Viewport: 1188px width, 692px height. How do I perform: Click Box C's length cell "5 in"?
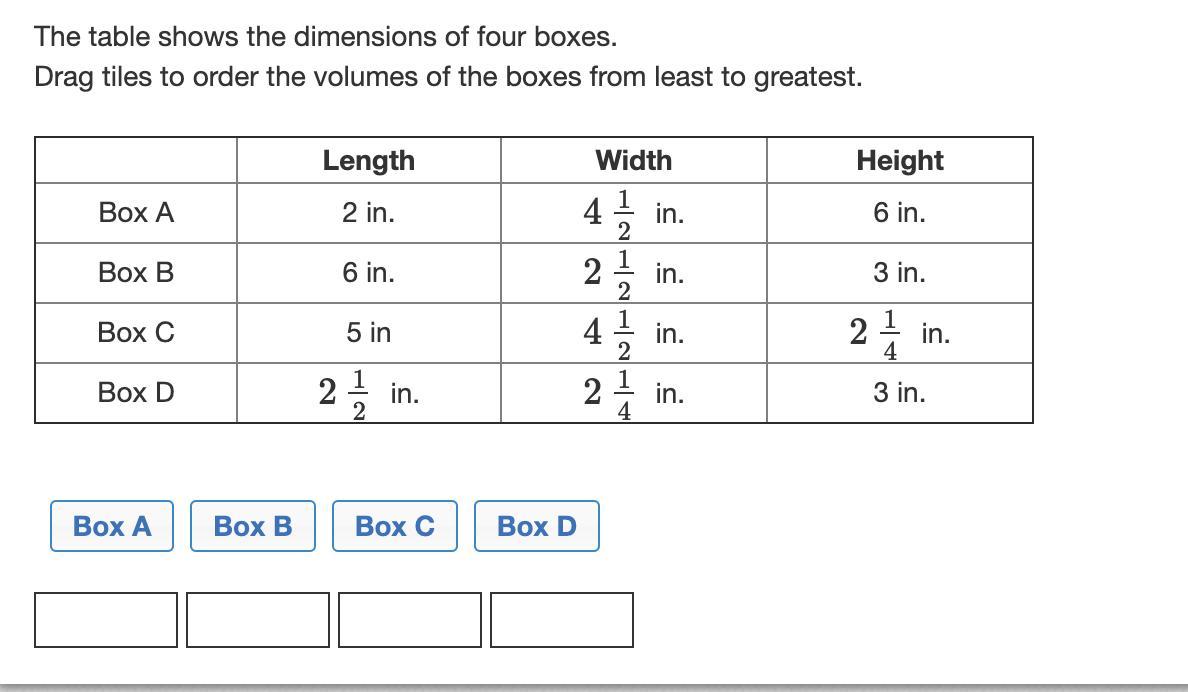368,333
